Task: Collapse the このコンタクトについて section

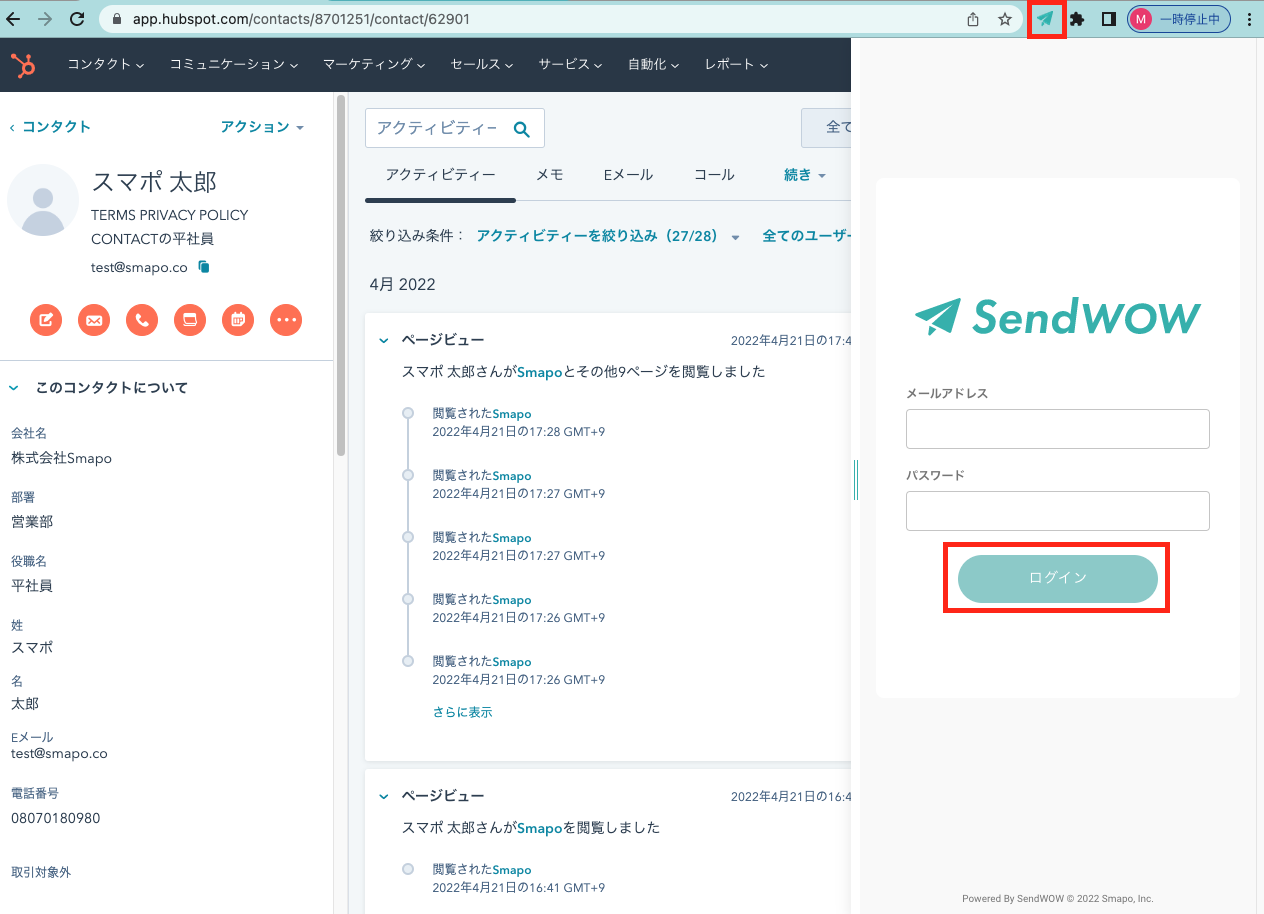Action: [14, 388]
